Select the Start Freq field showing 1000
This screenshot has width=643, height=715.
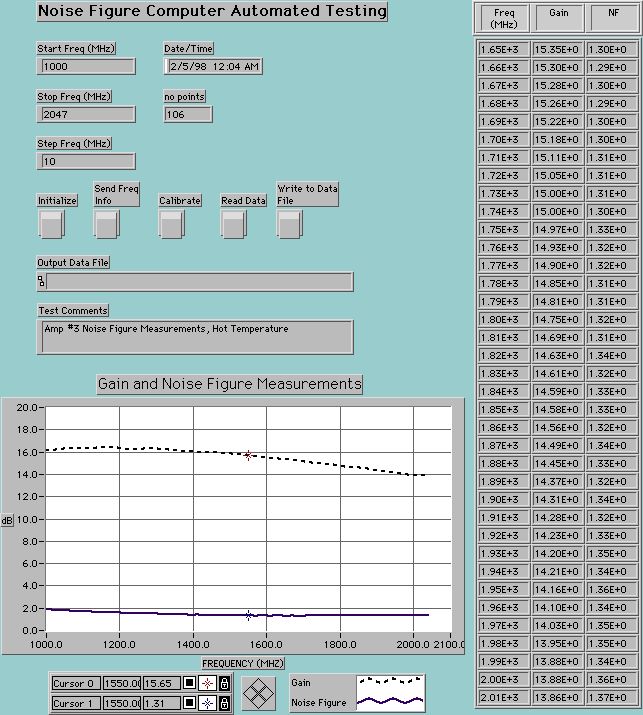click(x=86, y=67)
